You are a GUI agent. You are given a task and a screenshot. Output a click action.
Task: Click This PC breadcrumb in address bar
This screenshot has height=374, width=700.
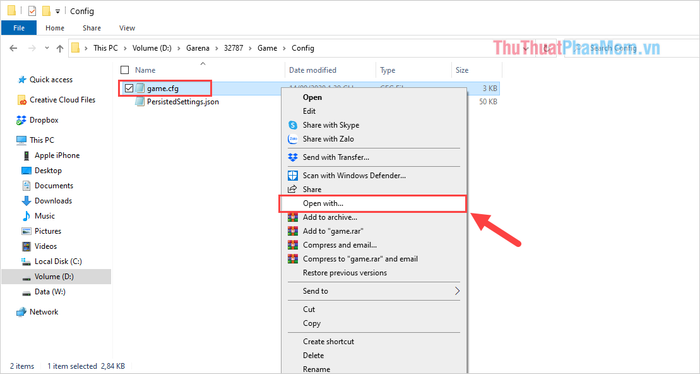coord(105,48)
